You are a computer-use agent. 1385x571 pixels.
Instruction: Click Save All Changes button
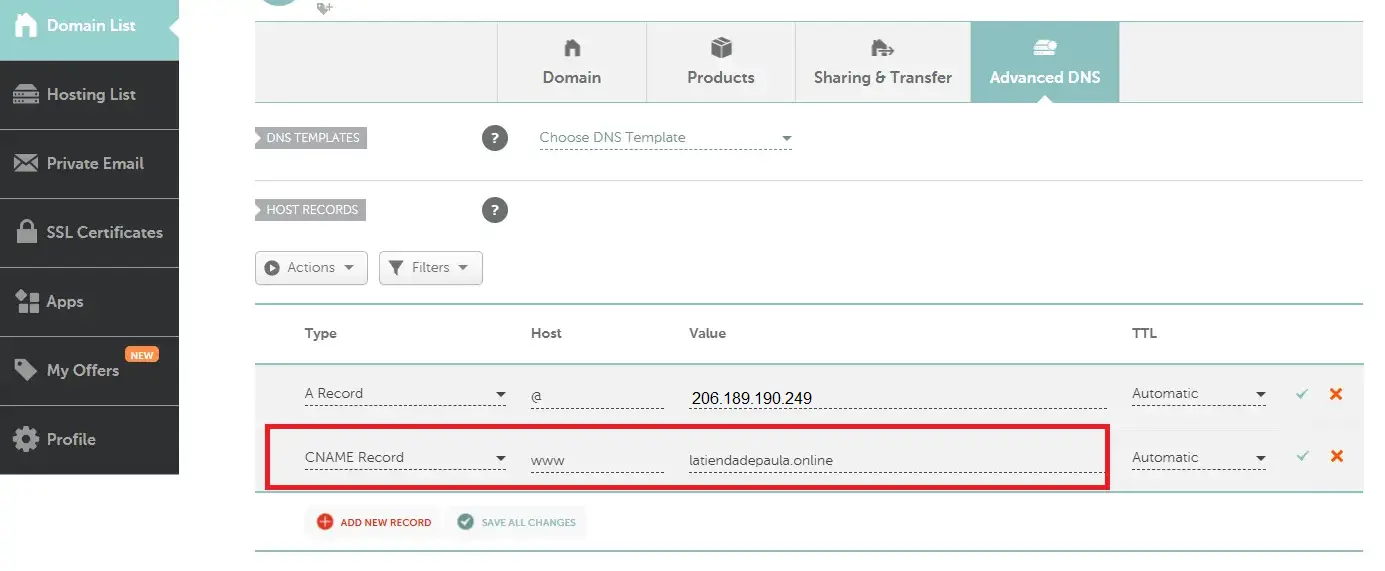(517, 522)
